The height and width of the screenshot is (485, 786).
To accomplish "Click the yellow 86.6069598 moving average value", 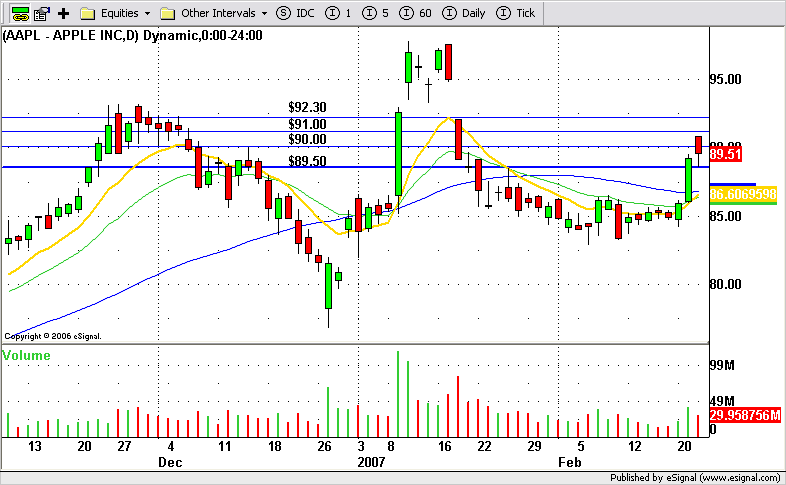I will point(743,194).
